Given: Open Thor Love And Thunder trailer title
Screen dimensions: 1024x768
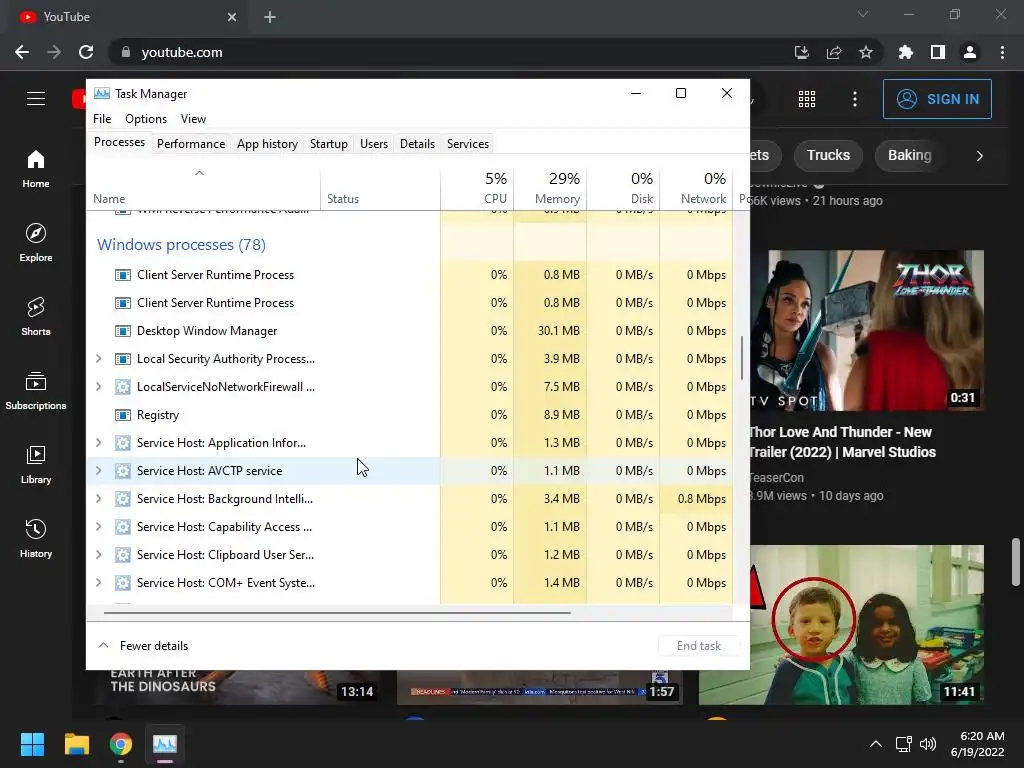Looking at the screenshot, I should click(842, 442).
